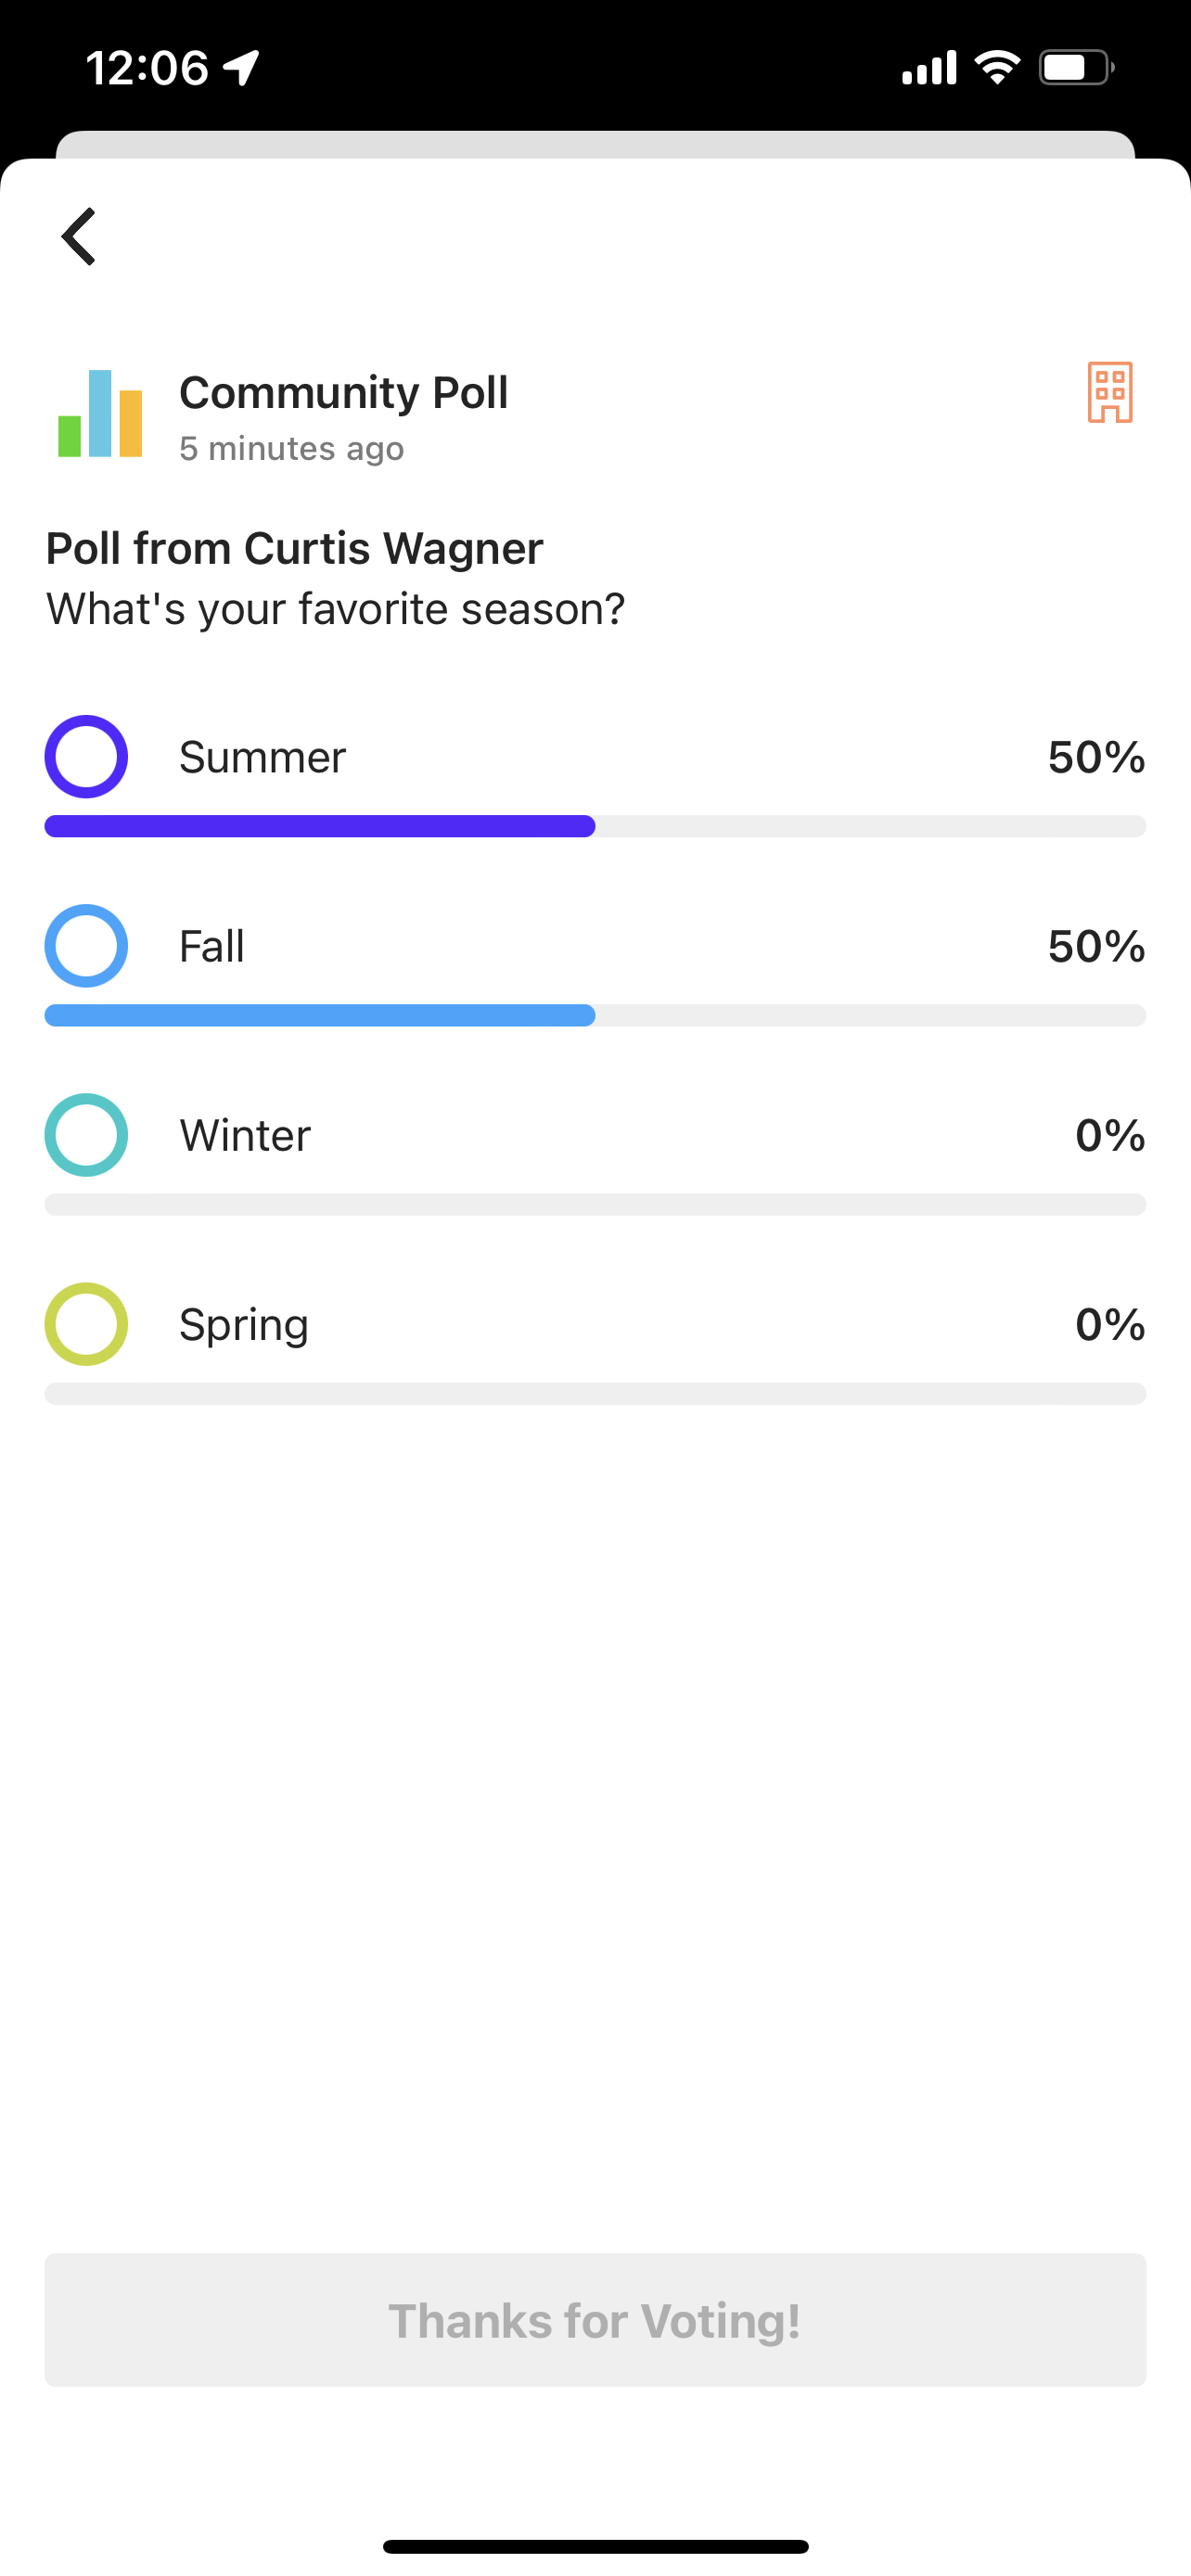Tap the Community Poll title
Image resolution: width=1191 pixels, height=2576 pixels.
click(343, 392)
